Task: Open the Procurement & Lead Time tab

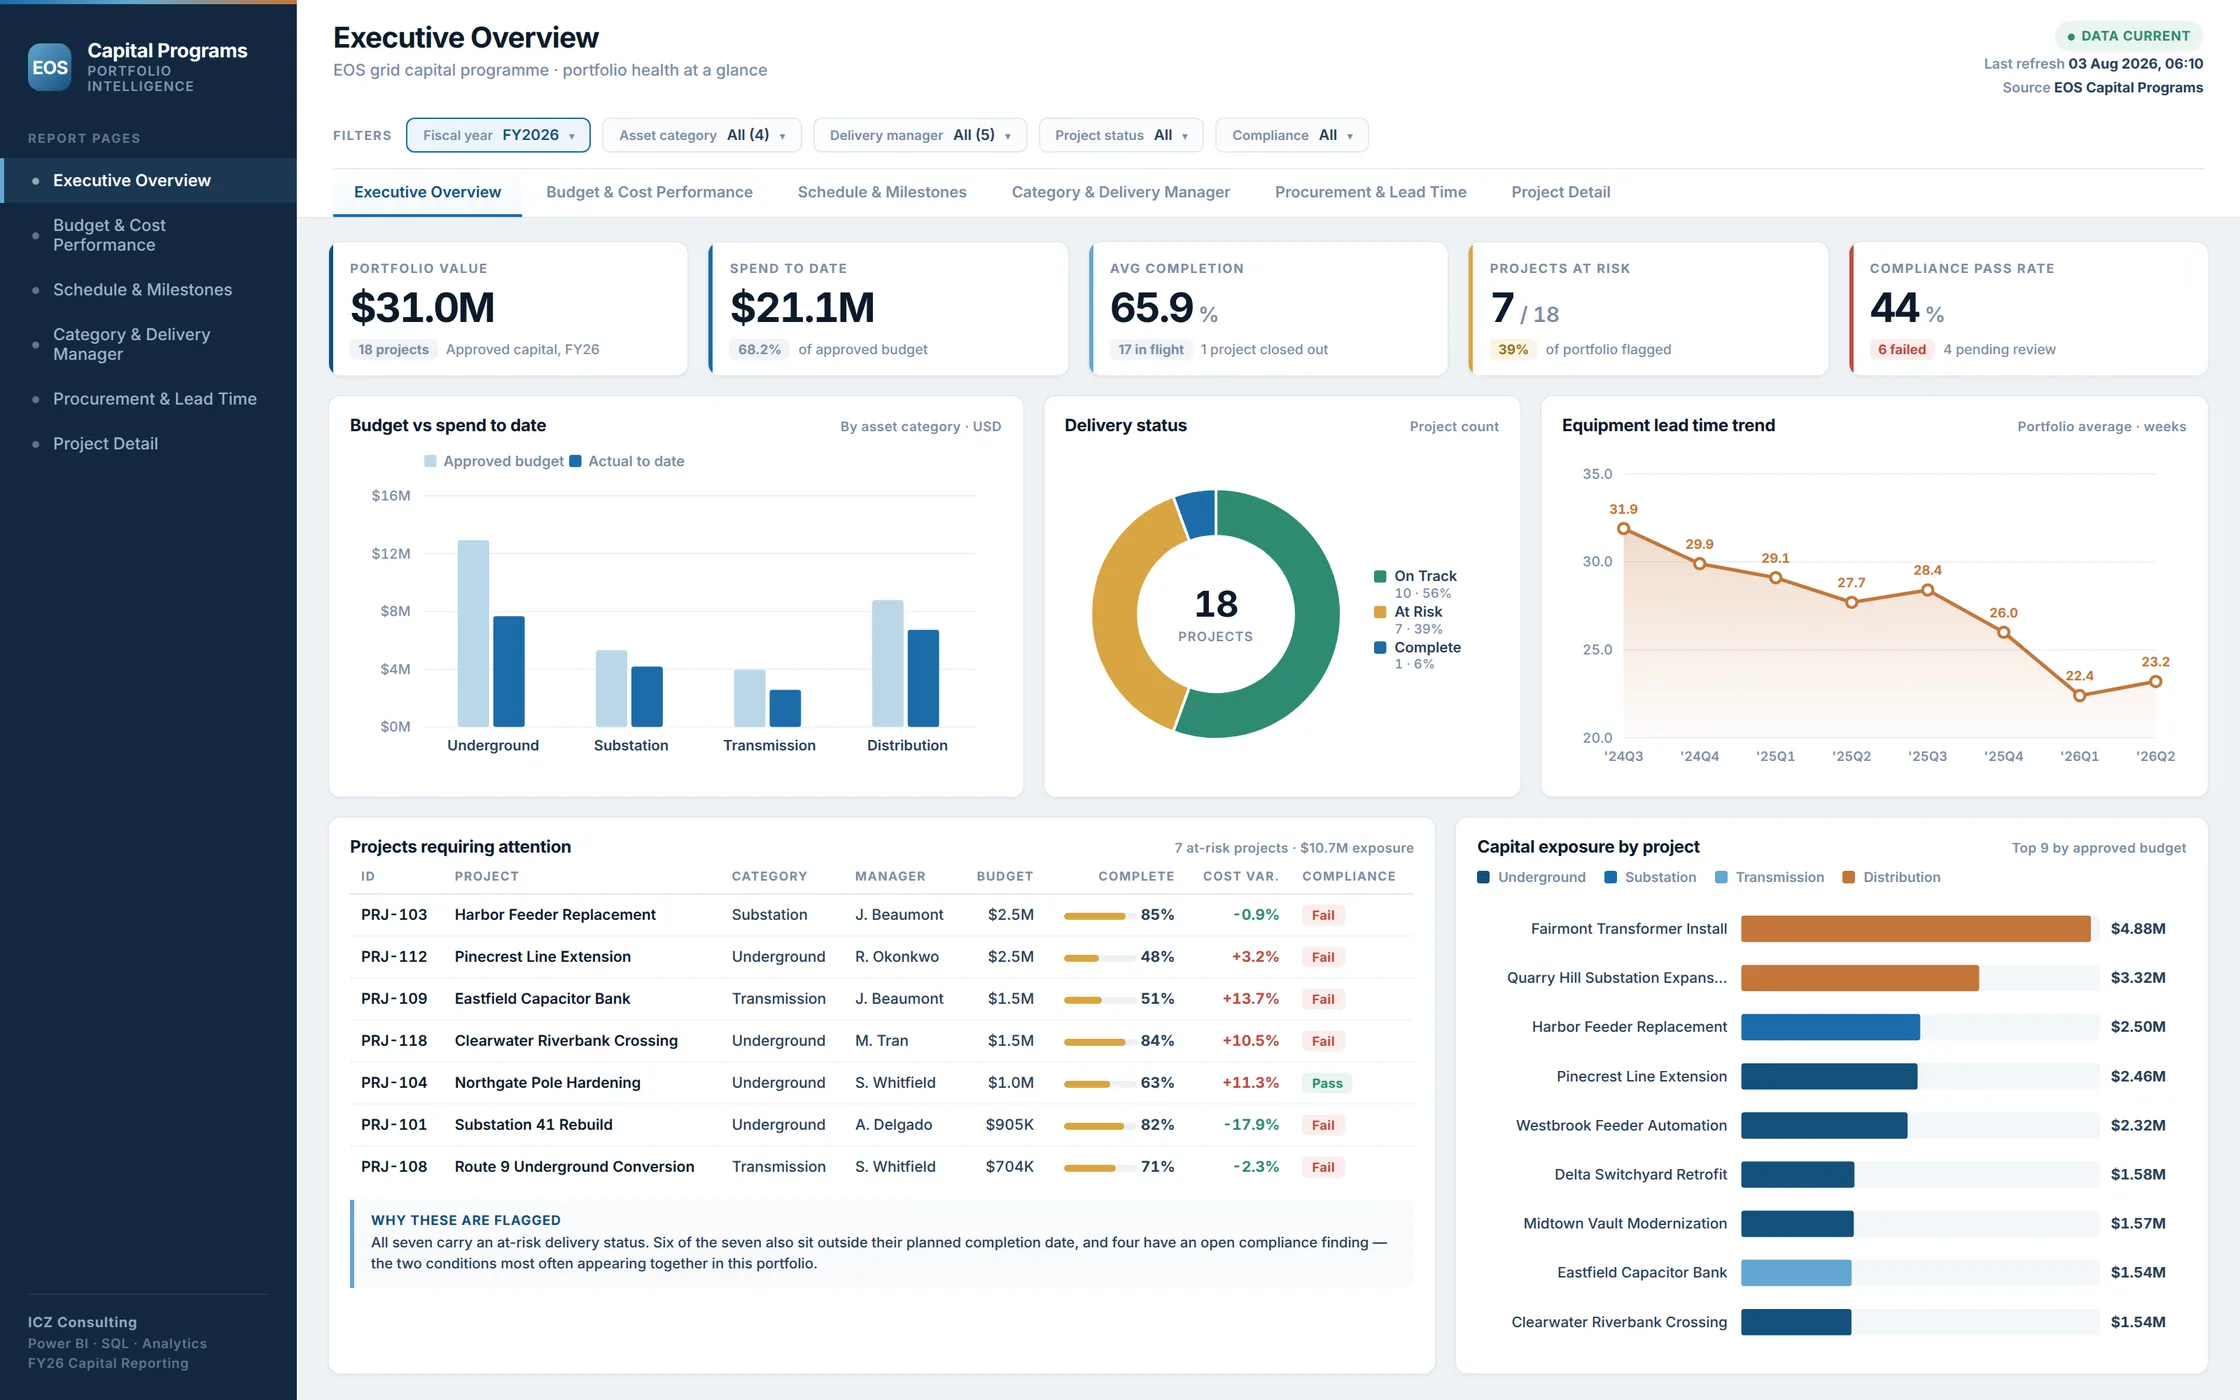Action: (x=1370, y=192)
